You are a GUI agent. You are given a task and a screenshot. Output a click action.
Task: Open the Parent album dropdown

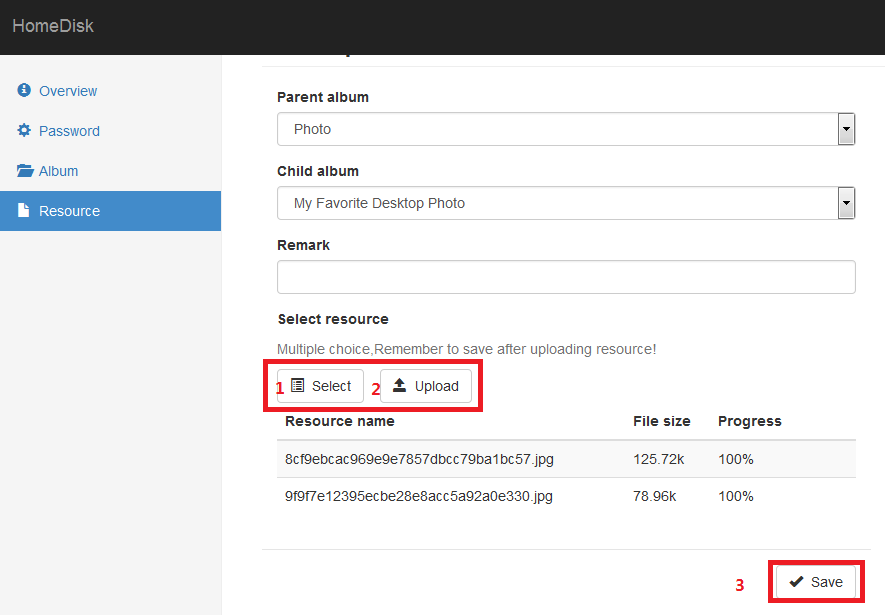coord(845,128)
